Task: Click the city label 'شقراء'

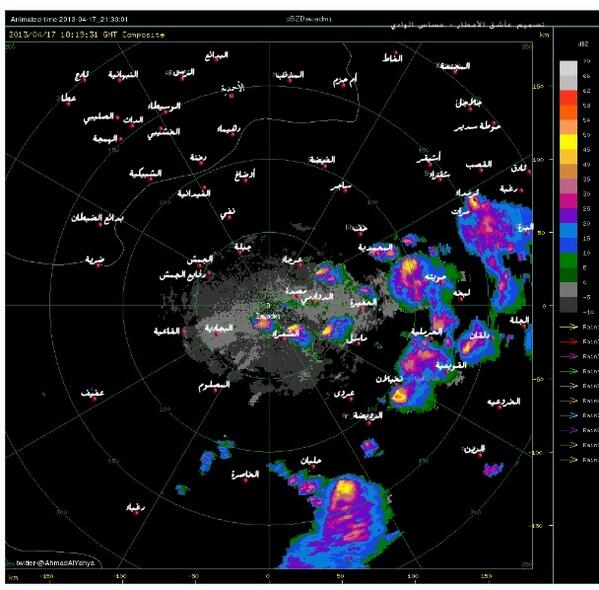Action: click(x=439, y=175)
